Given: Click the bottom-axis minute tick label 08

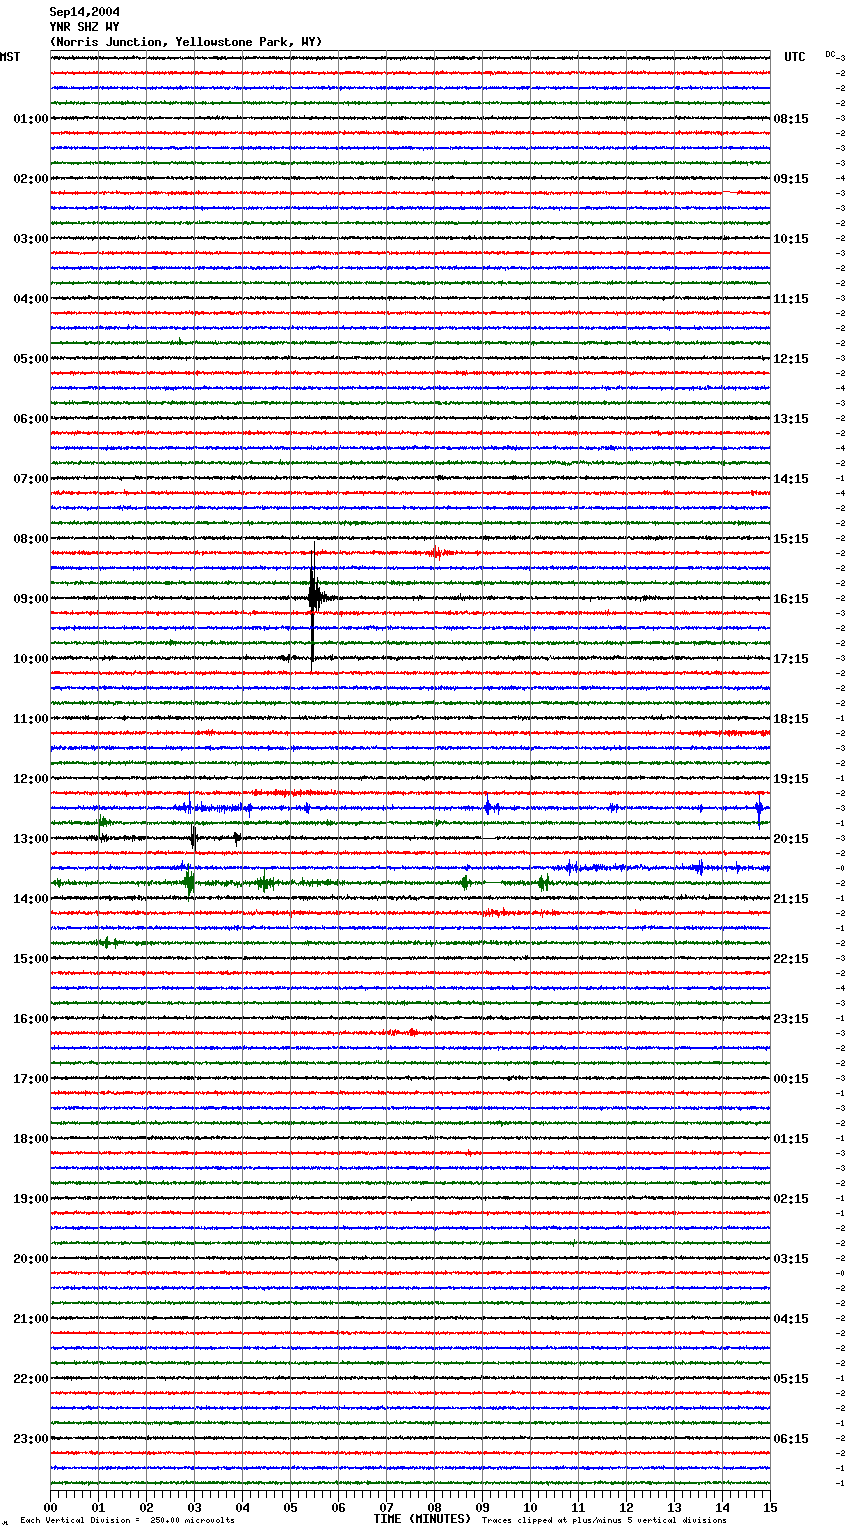Looking at the screenshot, I should 434,1507.
